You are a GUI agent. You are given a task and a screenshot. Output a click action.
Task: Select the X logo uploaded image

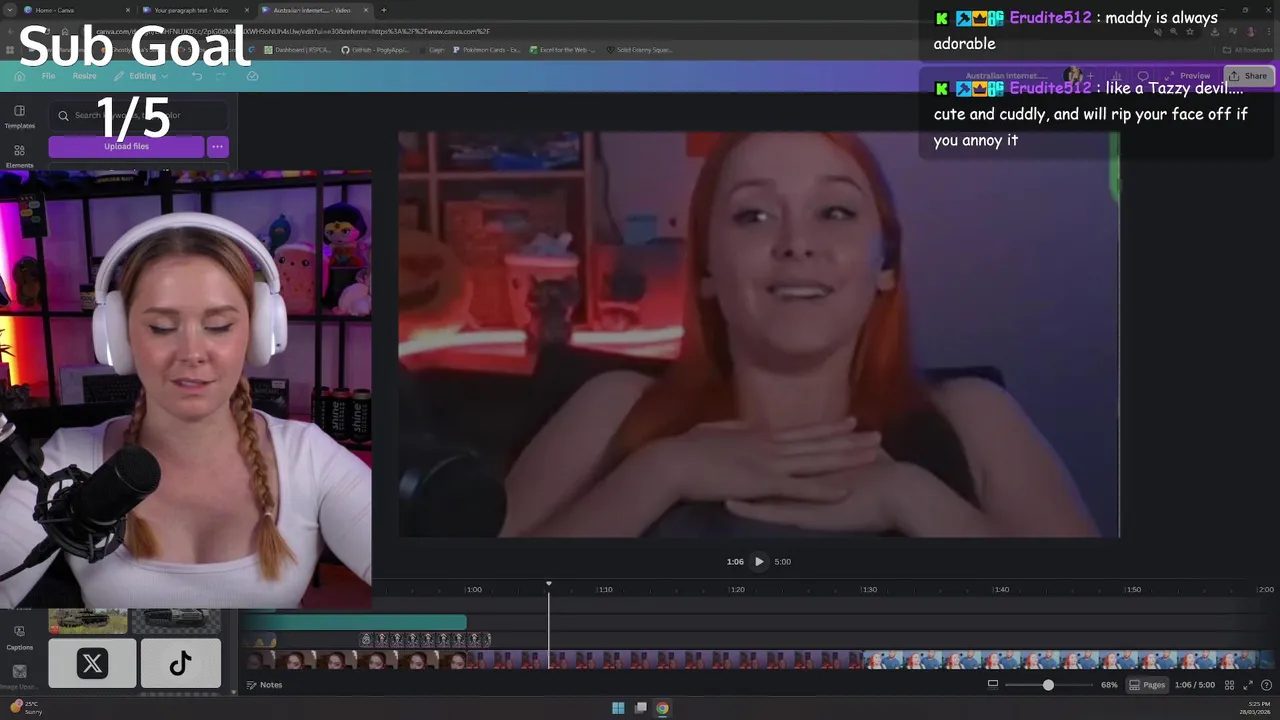92,663
